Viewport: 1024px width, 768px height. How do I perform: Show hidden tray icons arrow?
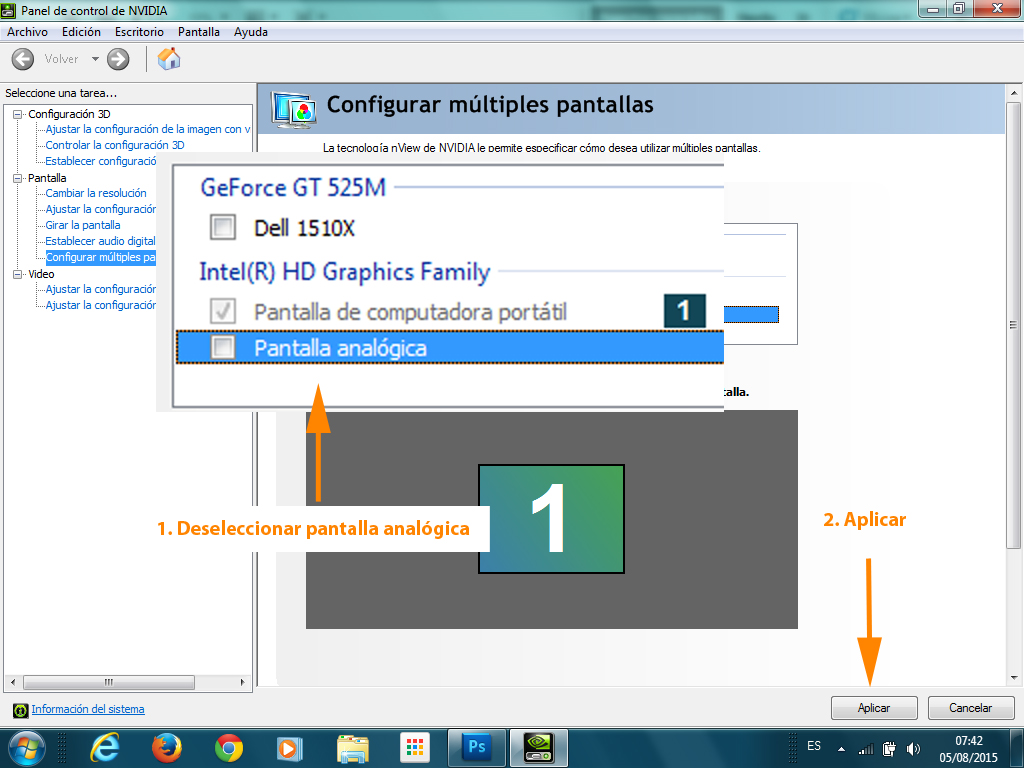[842, 749]
